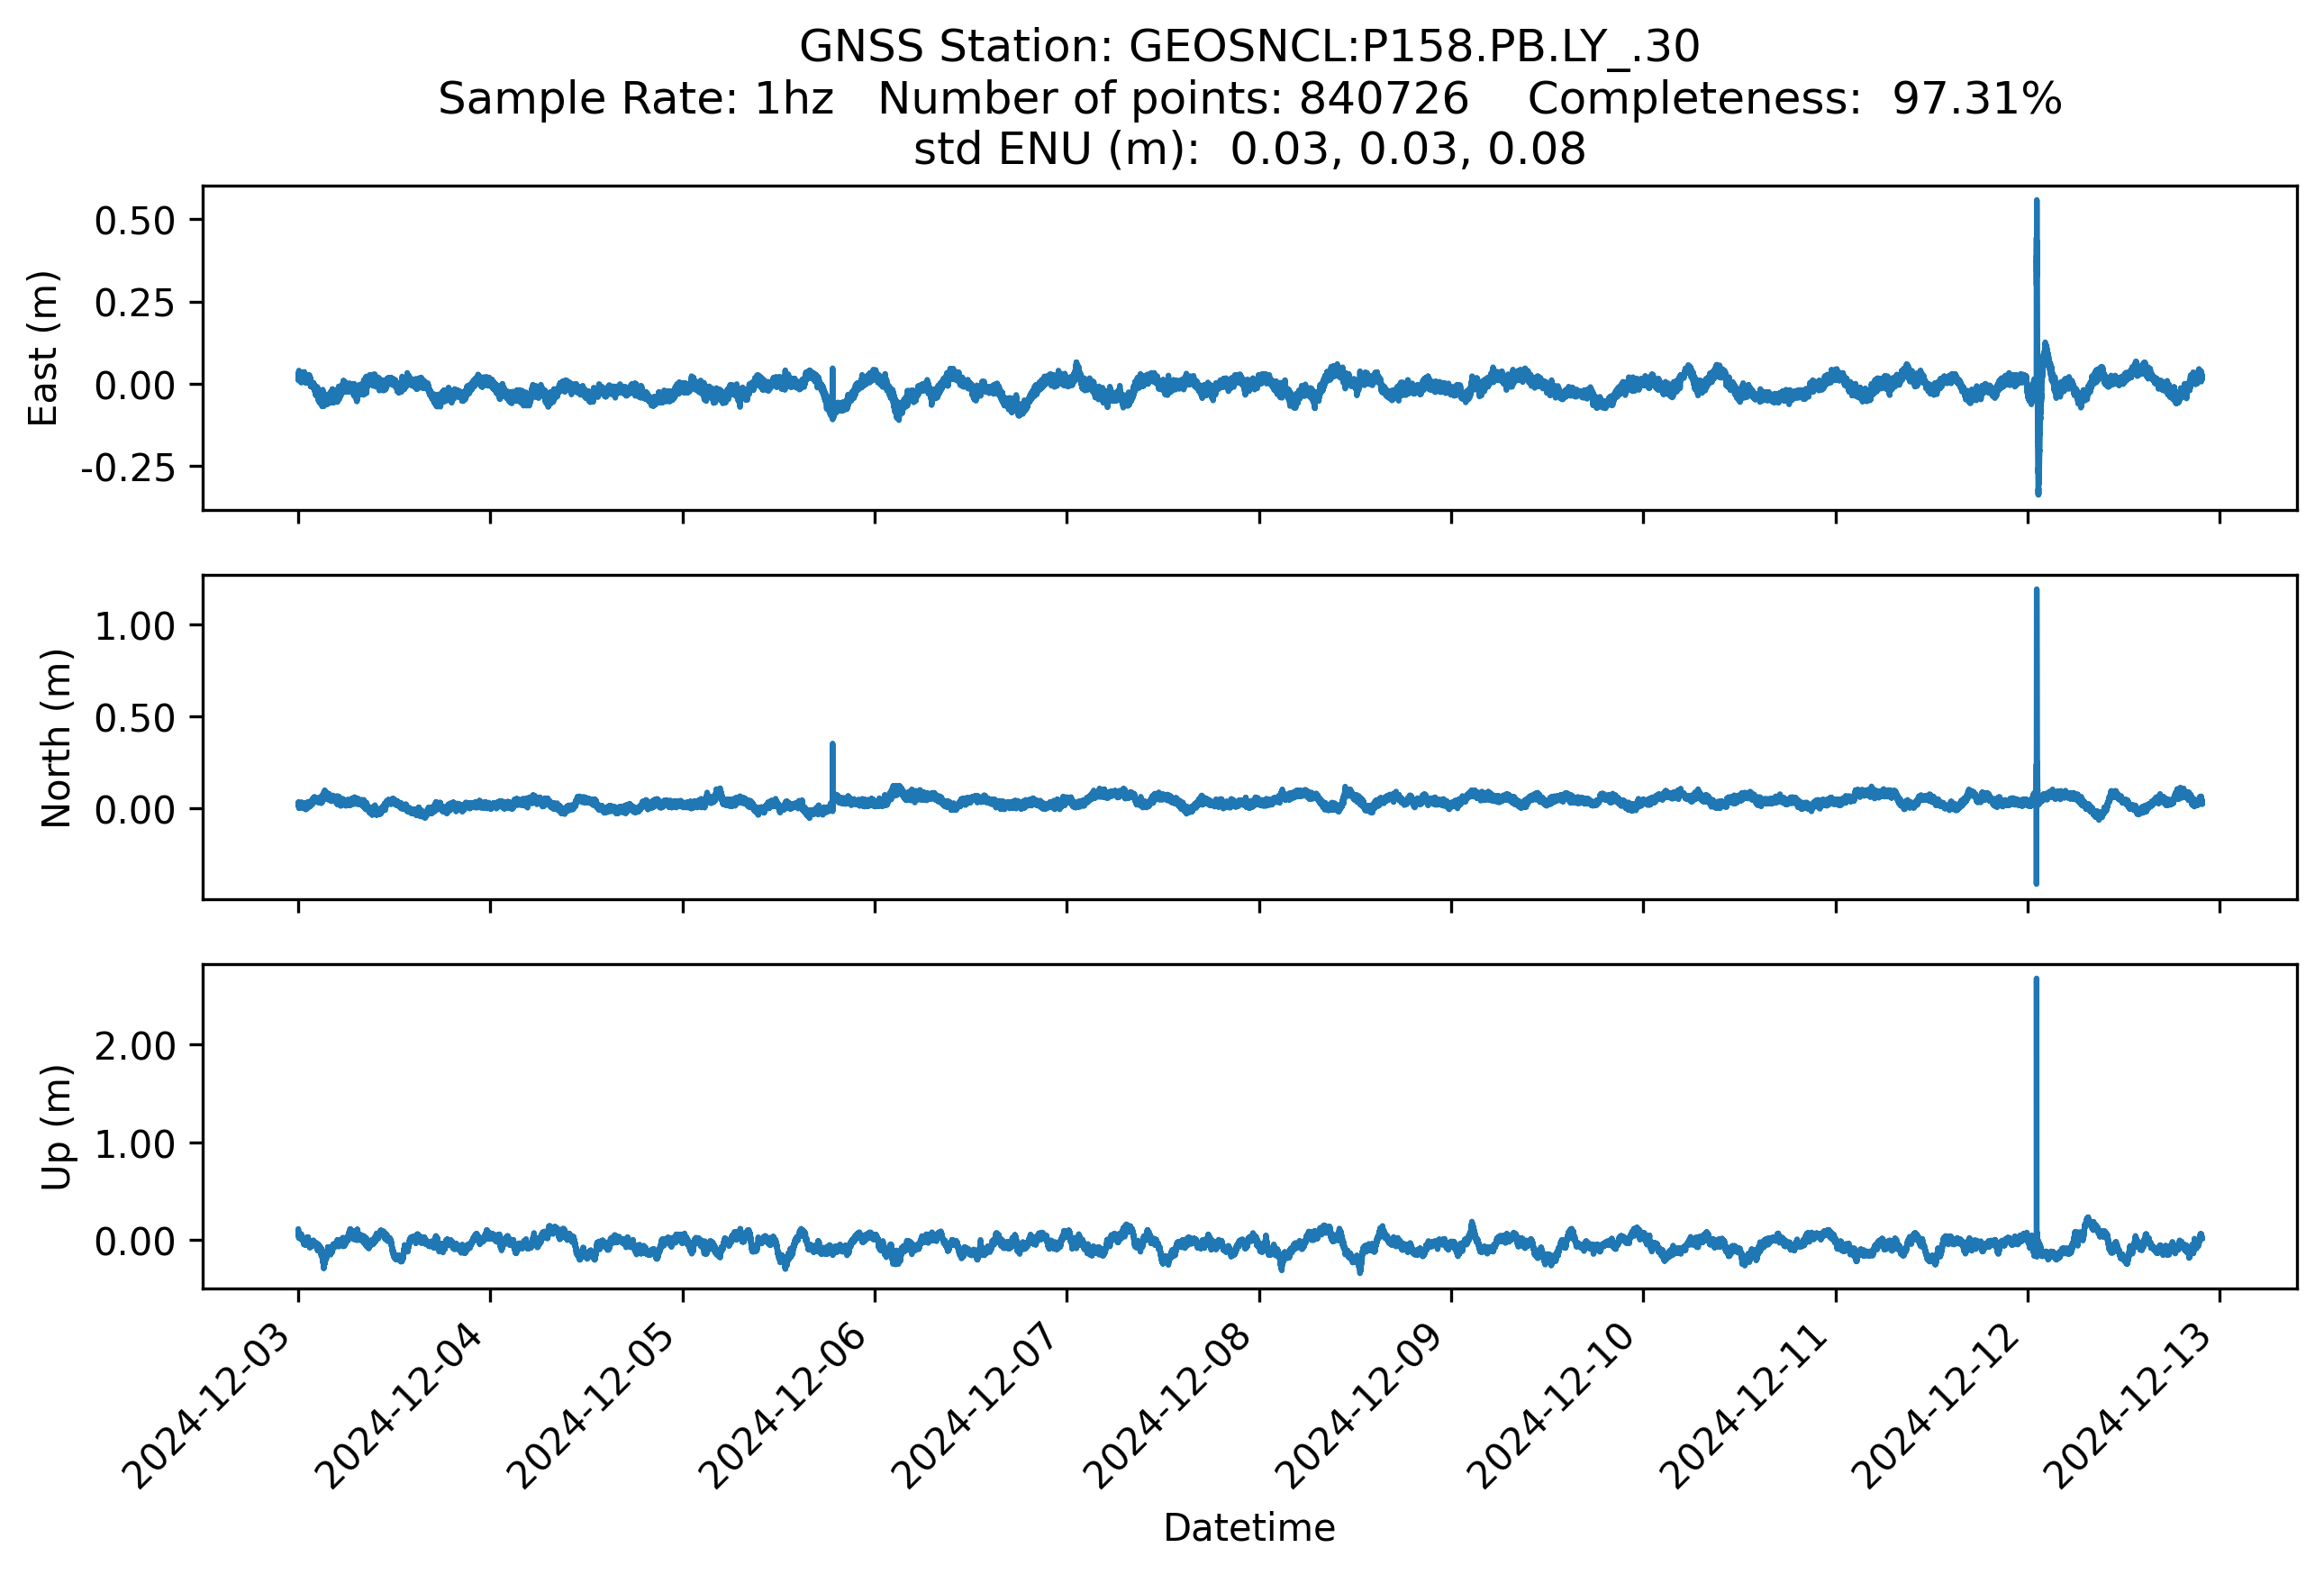Click the North (m) axis label
Screen dimensions: 2324x1575
pyautogui.click(x=56, y=738)
